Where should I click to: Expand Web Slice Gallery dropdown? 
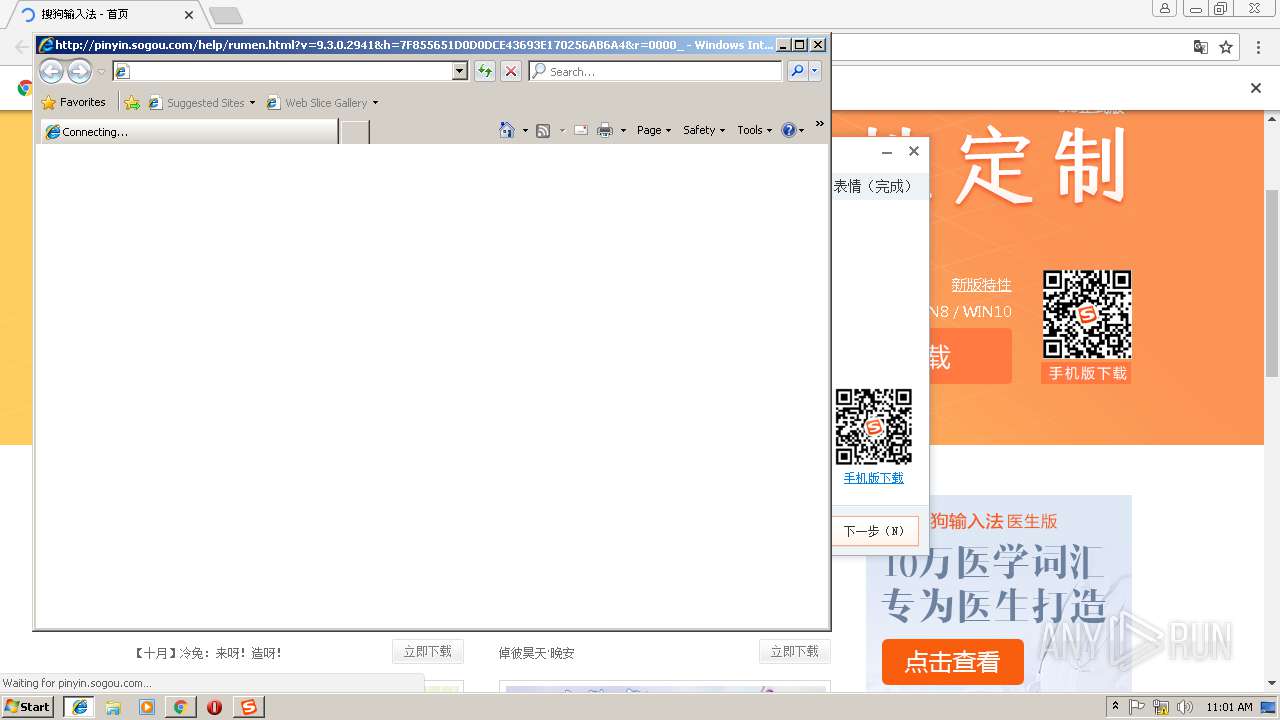click(375, 103)
